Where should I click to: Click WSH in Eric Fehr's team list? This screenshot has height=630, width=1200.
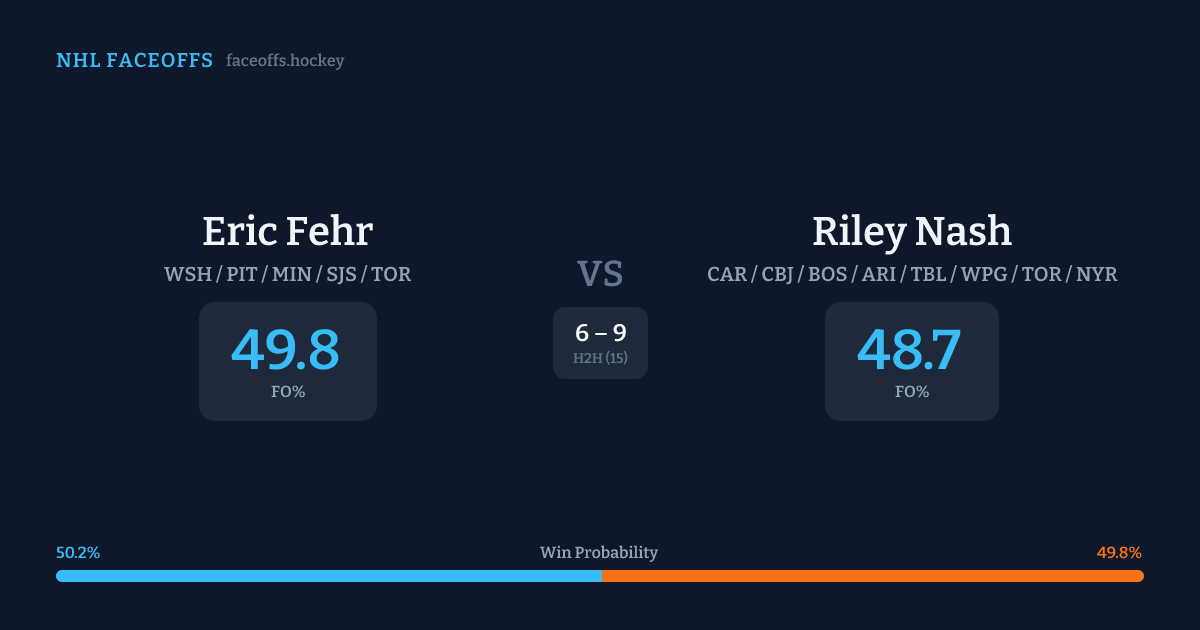pos(187,274)
